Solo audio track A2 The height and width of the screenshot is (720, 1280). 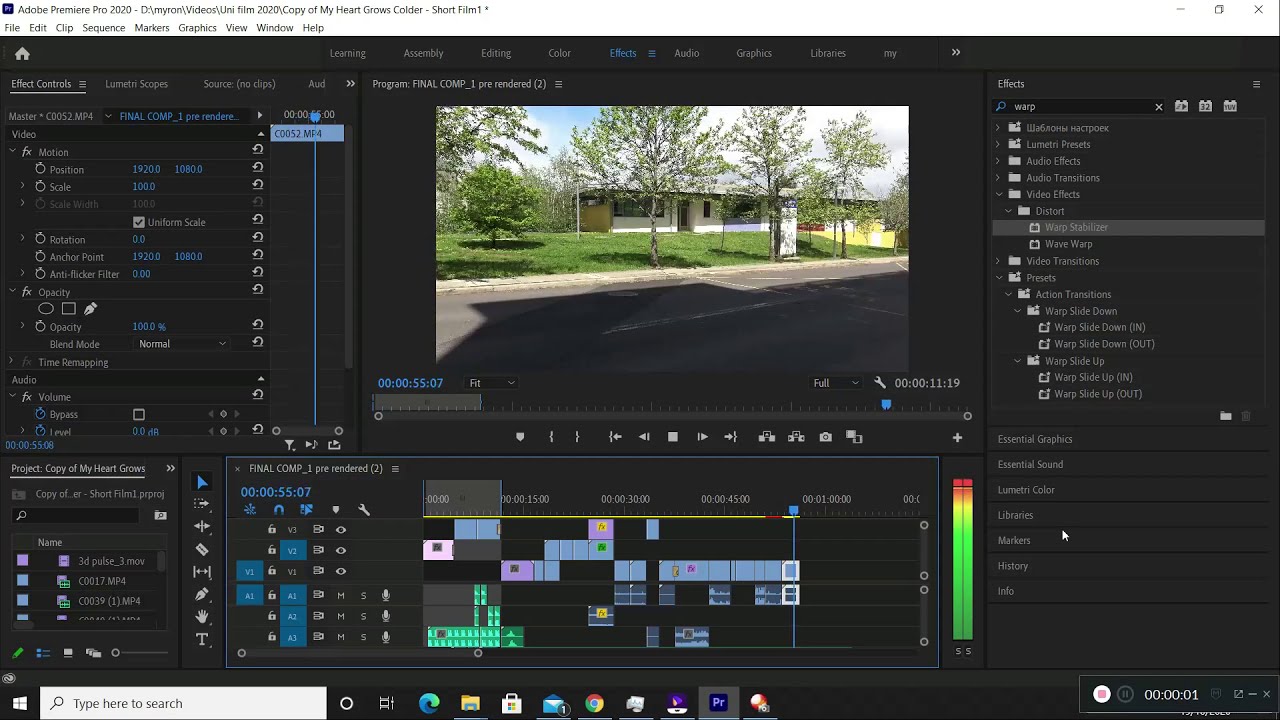(363, 616)
